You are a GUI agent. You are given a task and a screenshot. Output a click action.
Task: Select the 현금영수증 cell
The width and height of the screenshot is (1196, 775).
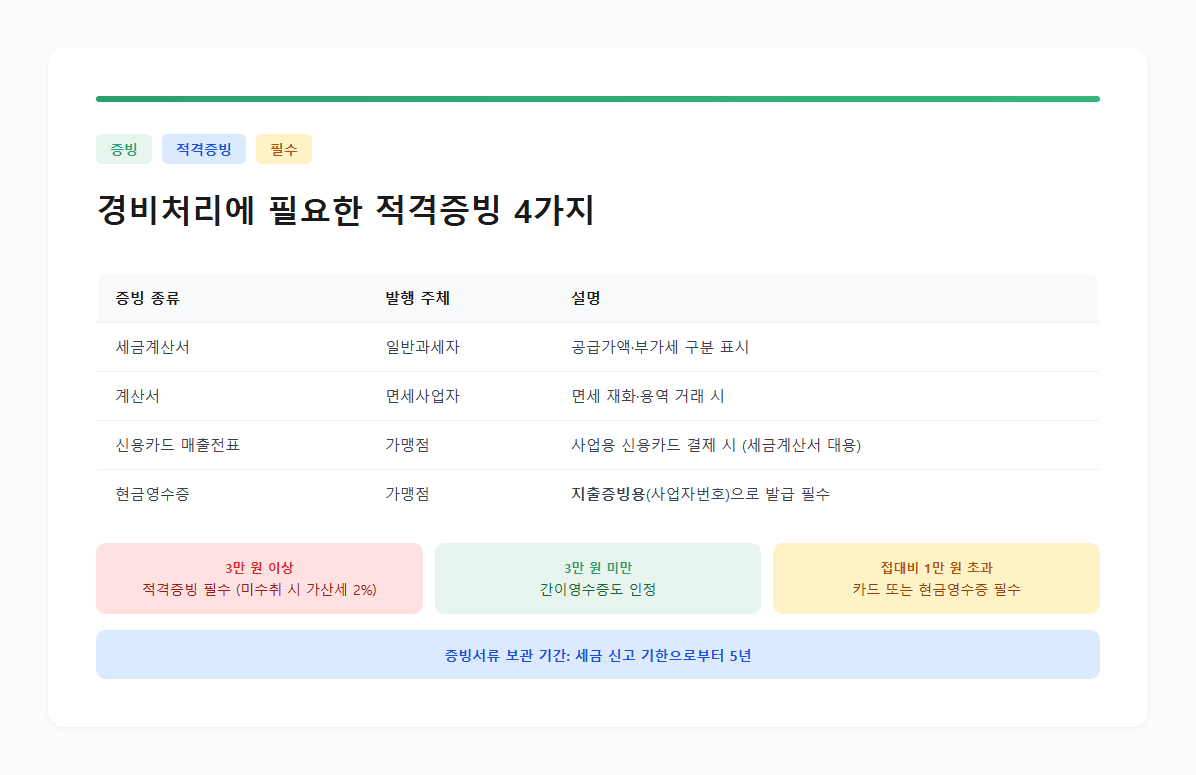pos(153,494)
